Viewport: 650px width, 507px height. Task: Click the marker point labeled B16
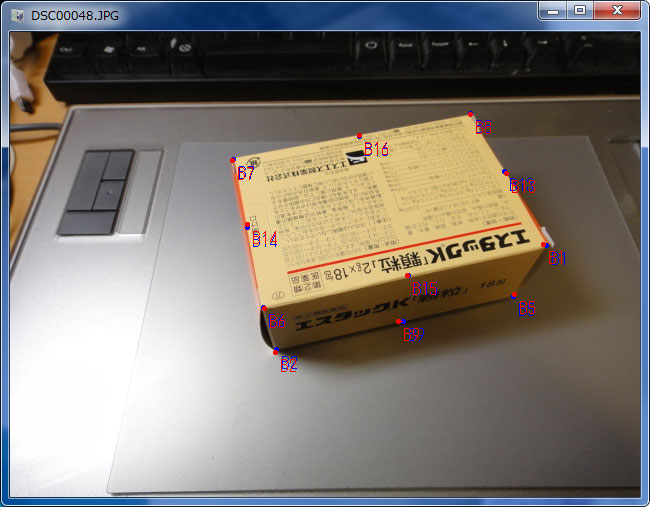pos(359,136)
